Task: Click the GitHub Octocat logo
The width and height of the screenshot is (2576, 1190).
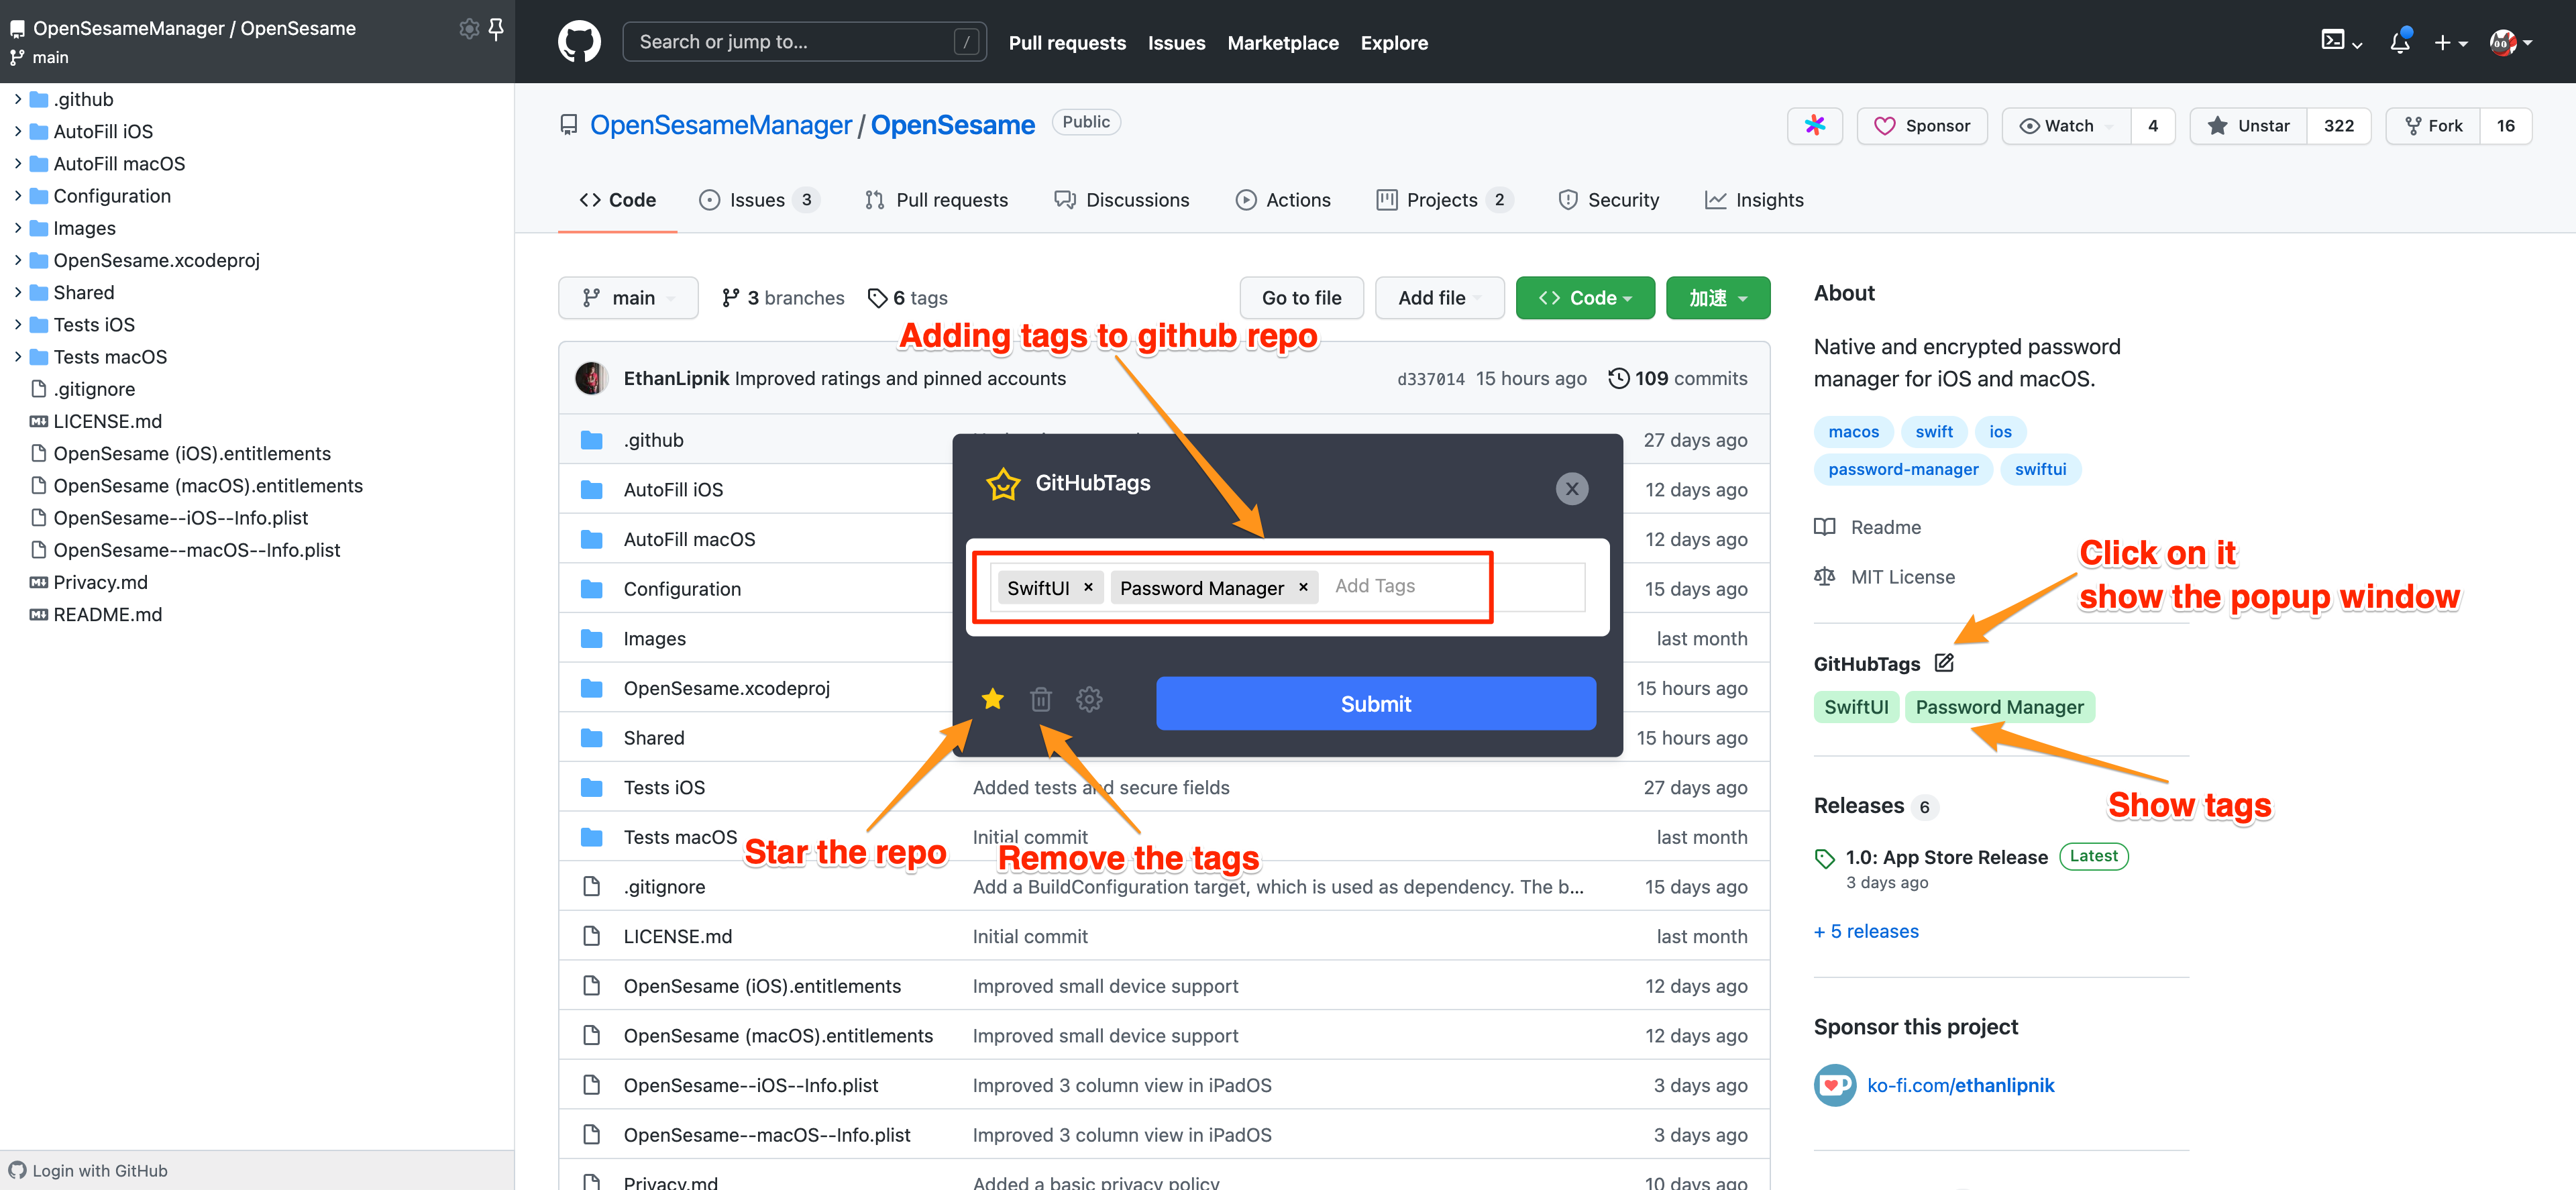Action: (579, 42)
